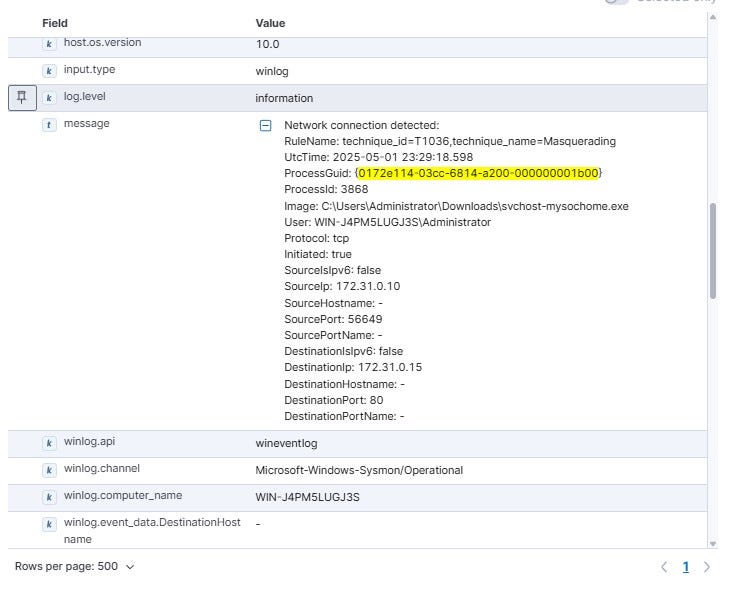
Task: Click scrollbar up arrow
Action: 713,17
